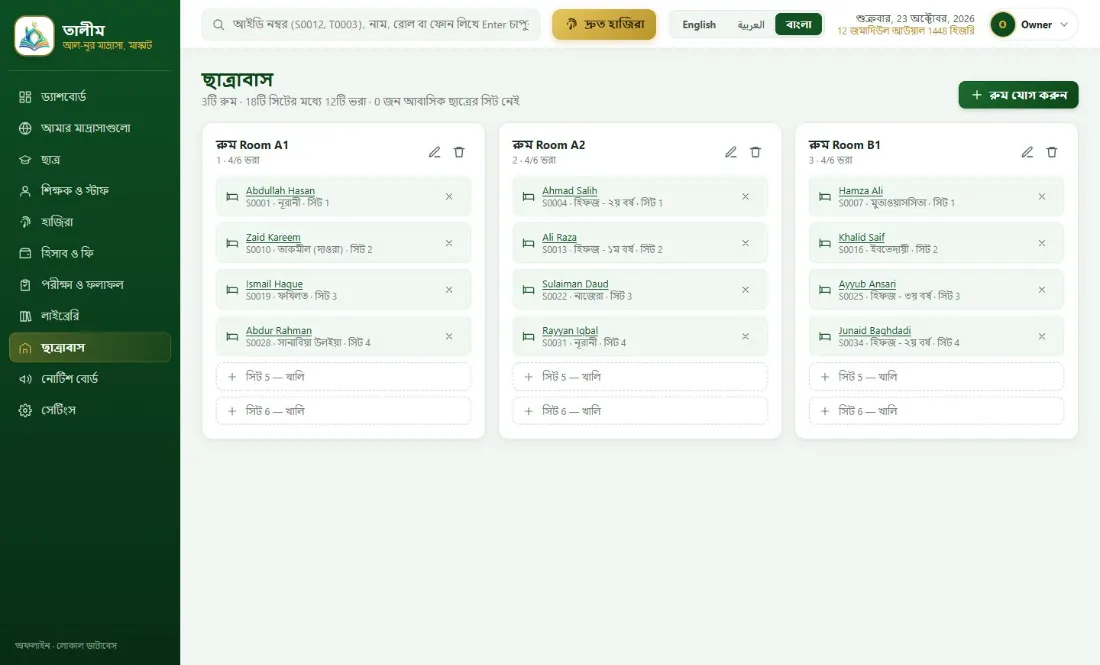Unassign Rayyan Iqbal from seat 4
Image resolution: width=1100 pixels, height=665 pixels.
click(746, 337)
